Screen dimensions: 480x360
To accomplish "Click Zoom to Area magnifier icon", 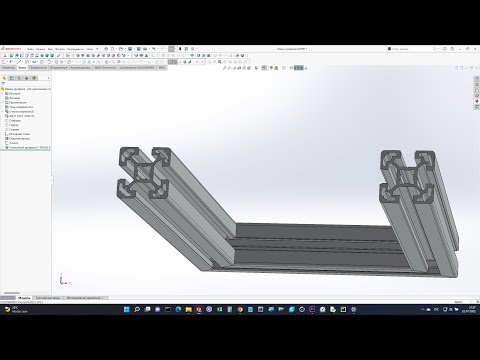I will (x=230, y=68).
